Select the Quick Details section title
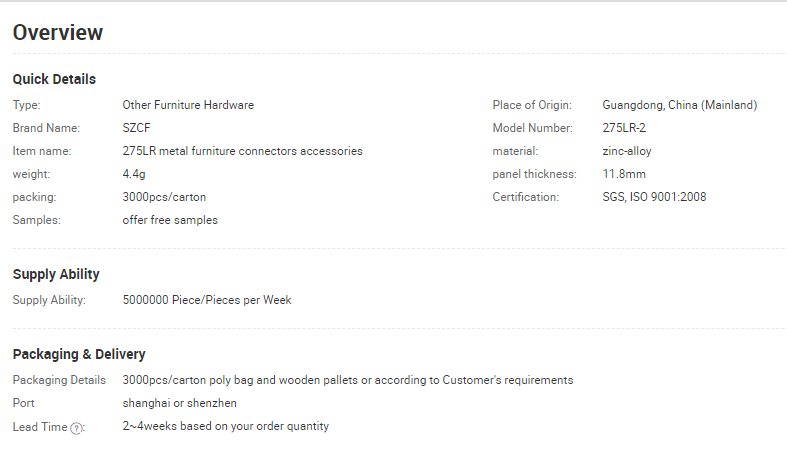Screen dimensions: 787x454 54,79
